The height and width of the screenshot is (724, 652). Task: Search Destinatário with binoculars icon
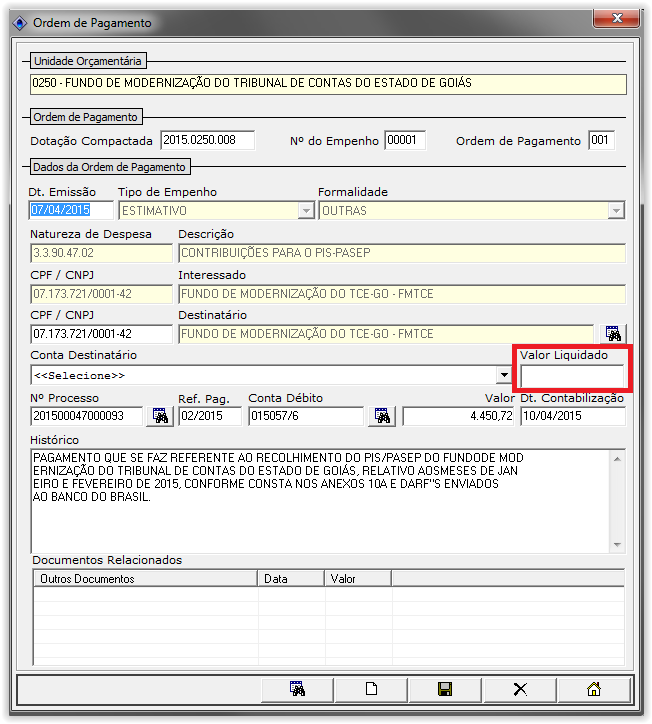(x=613, y=333)
